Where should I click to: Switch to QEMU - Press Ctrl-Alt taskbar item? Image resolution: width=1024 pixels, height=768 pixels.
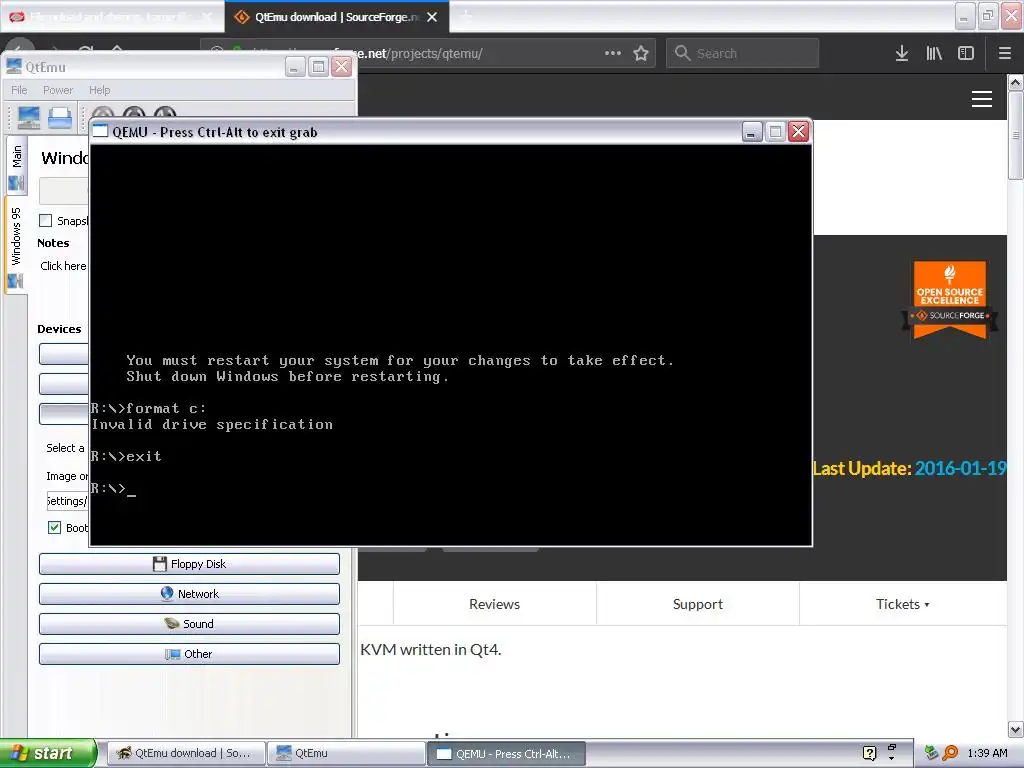tap(507, 753)
